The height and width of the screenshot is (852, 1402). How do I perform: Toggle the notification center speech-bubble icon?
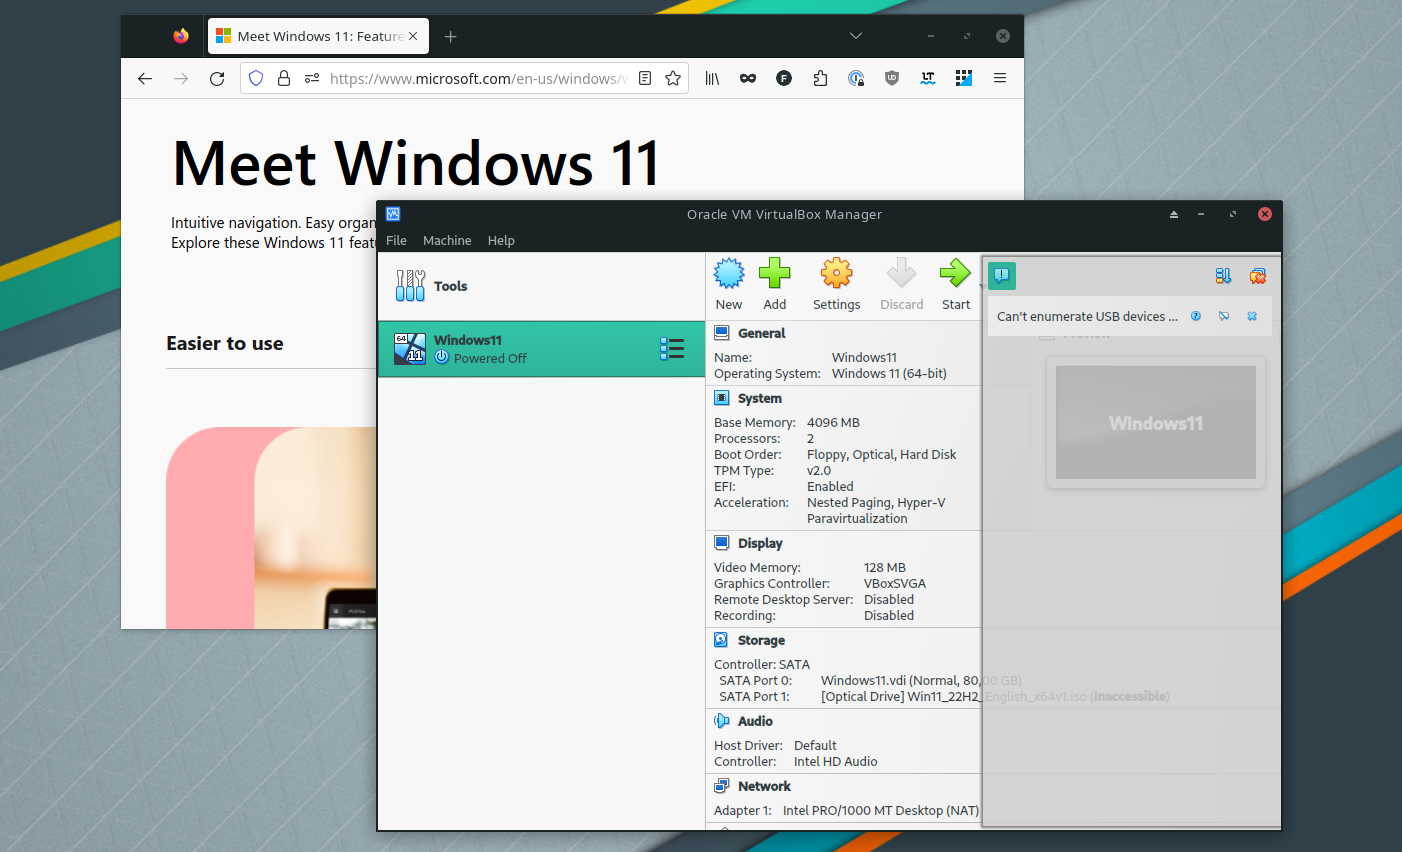tap(1002, 276)
